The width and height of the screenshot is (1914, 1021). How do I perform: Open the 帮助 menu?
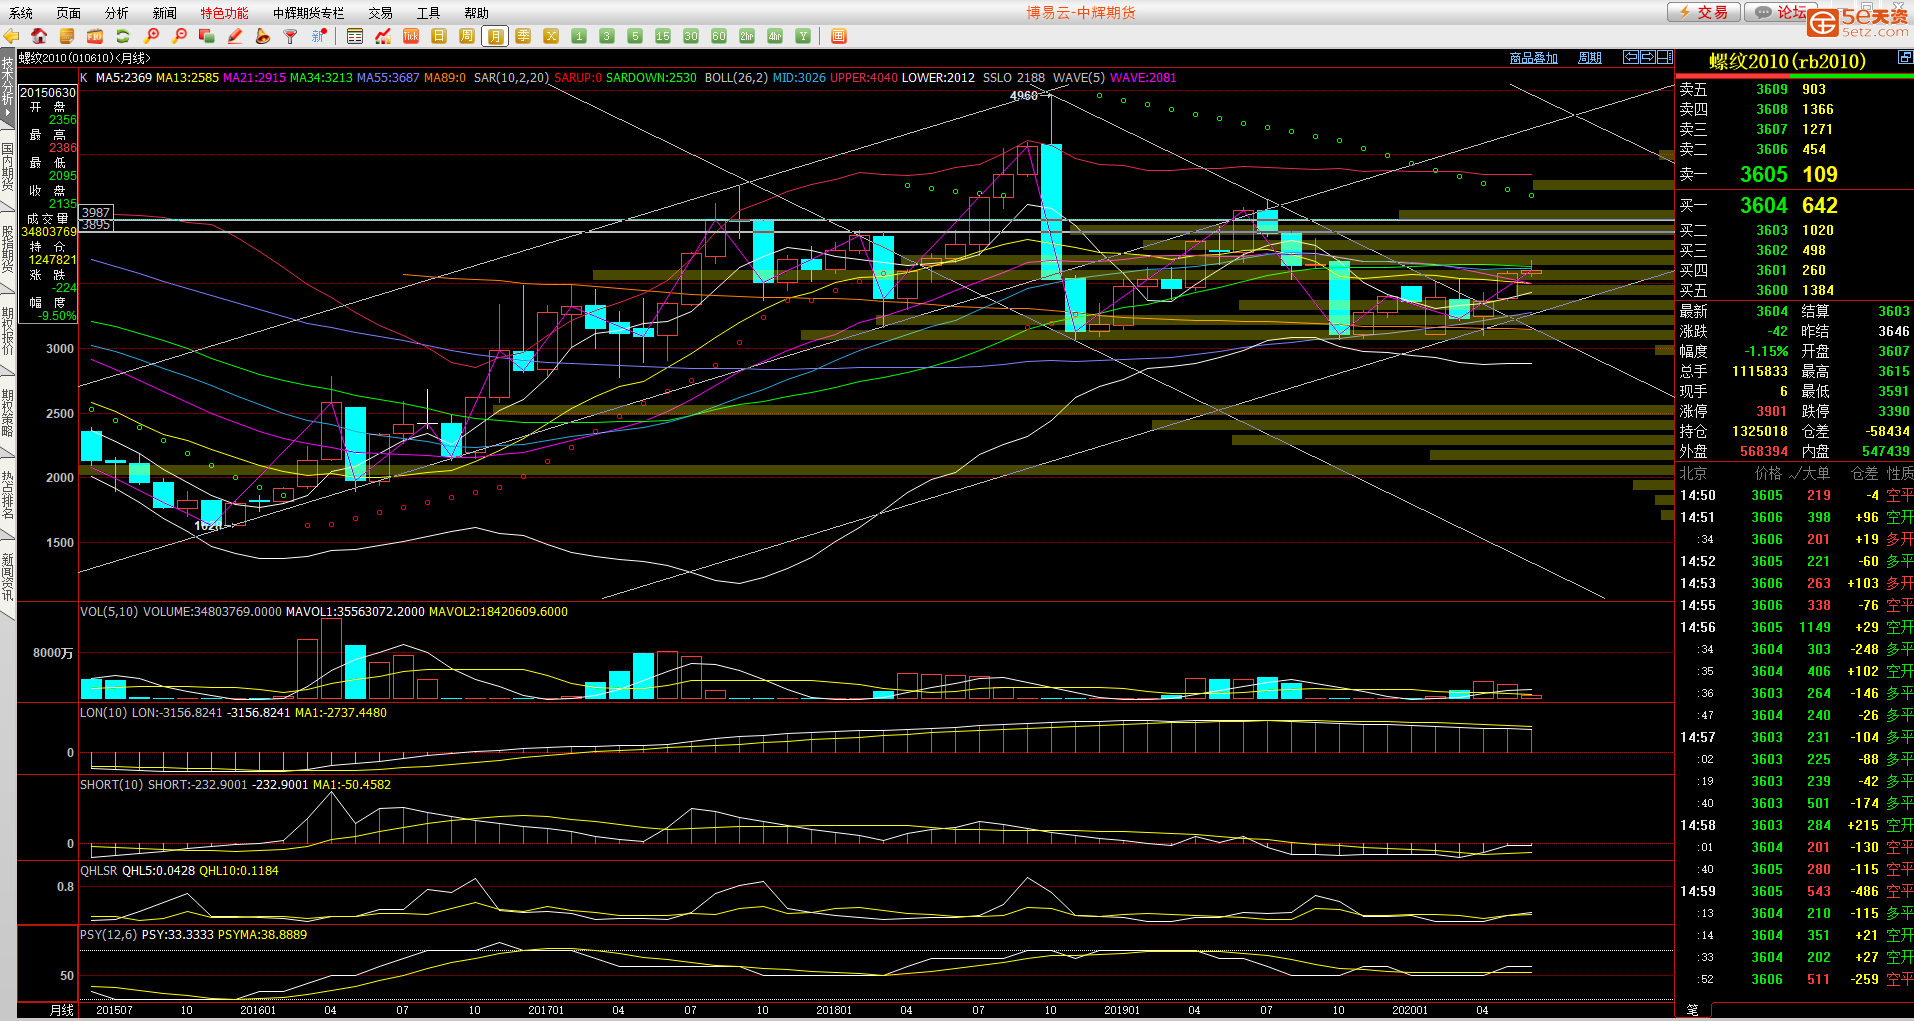[x=477, y=13]
